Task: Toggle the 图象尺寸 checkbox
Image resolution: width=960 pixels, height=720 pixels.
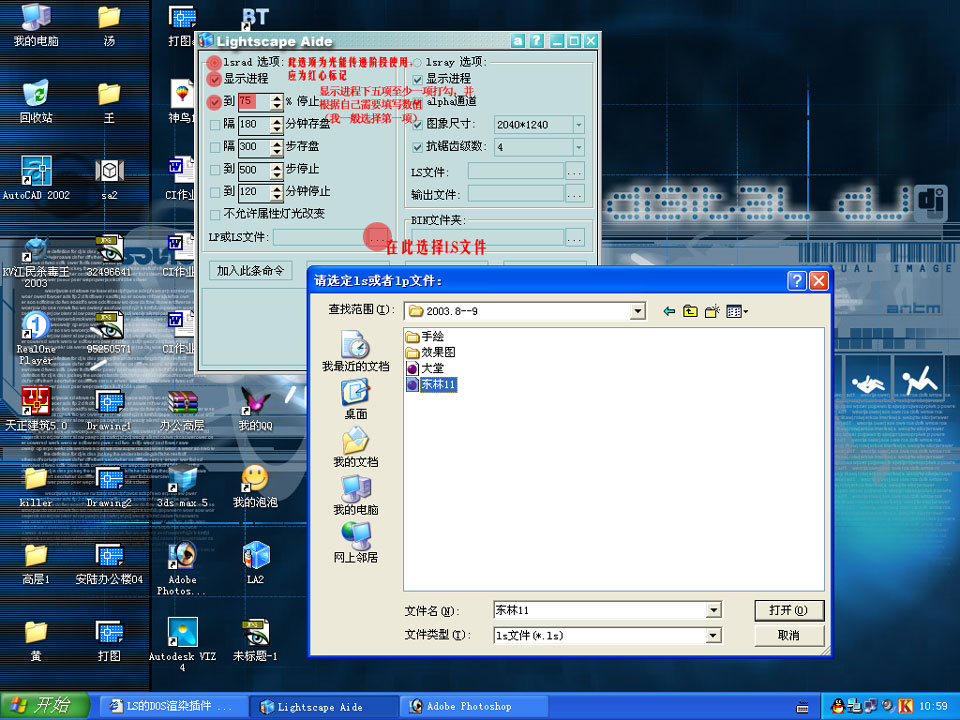Action: point(418,125)
